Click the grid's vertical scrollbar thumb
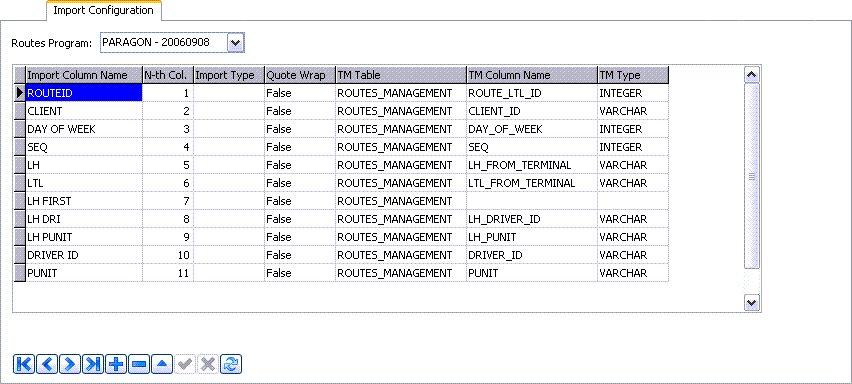Viewport: 852px width, 384px height. 751,175
